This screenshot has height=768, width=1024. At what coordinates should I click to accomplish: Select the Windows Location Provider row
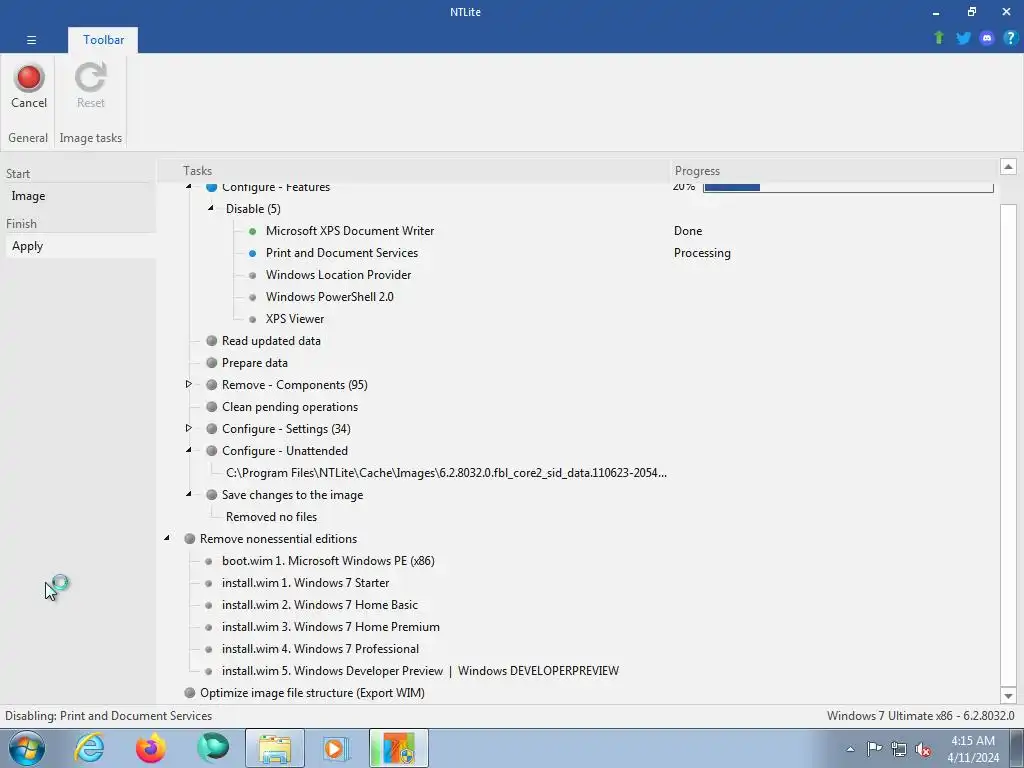338,275
